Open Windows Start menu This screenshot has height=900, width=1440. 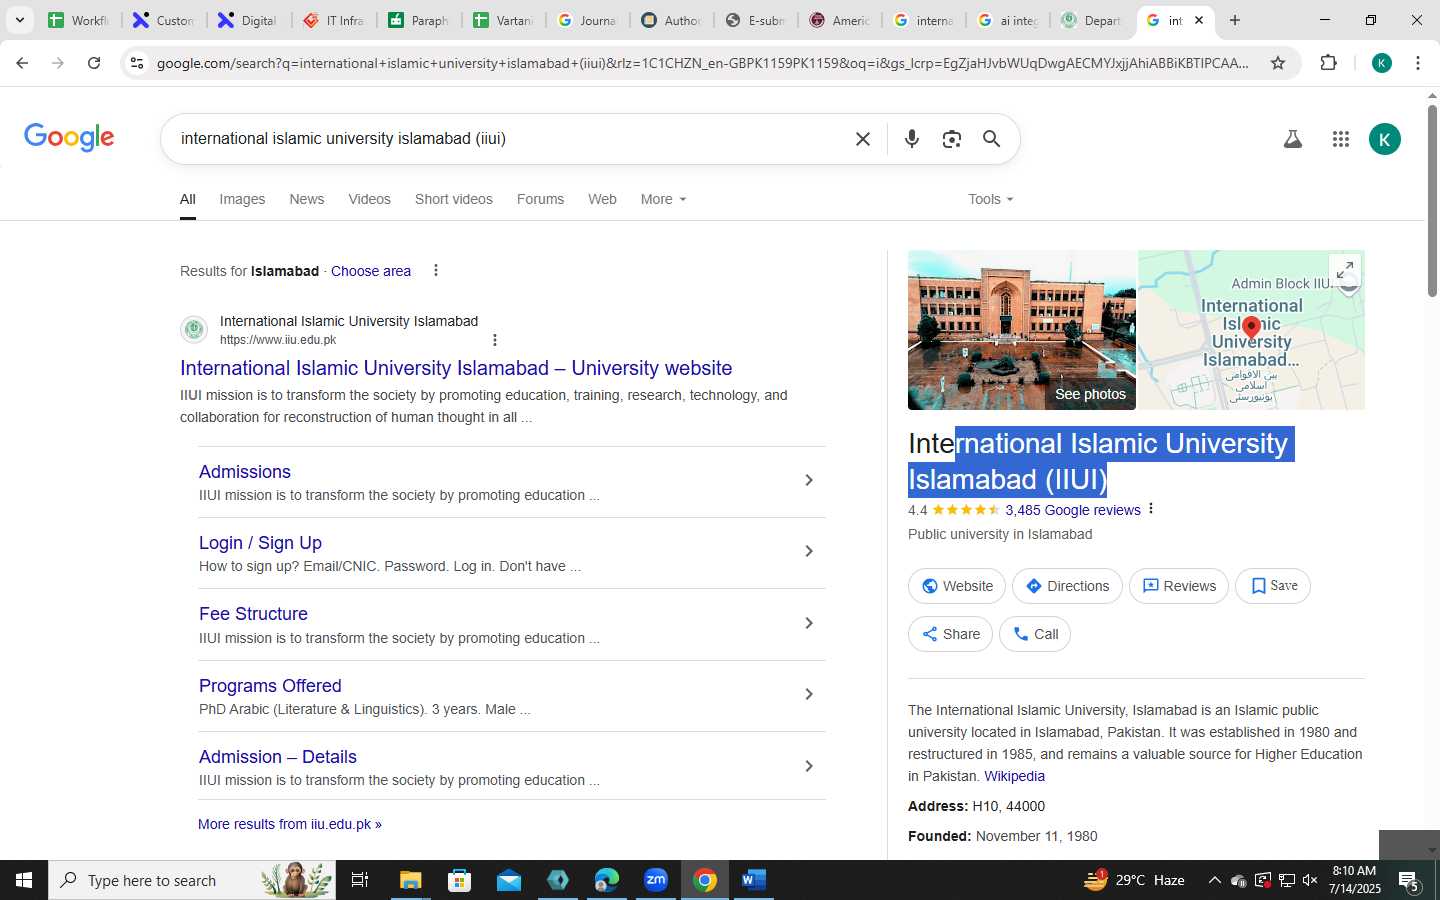[24, 880]
